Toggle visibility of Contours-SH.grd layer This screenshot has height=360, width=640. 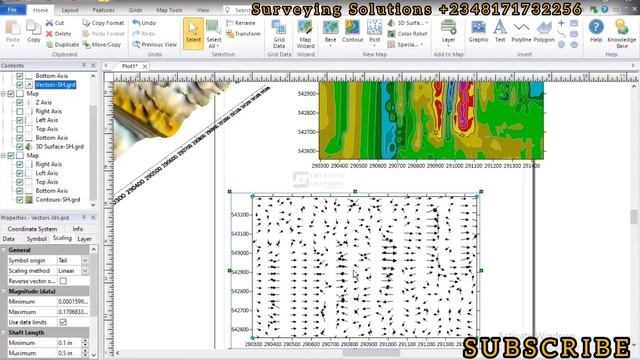[20, 200]
